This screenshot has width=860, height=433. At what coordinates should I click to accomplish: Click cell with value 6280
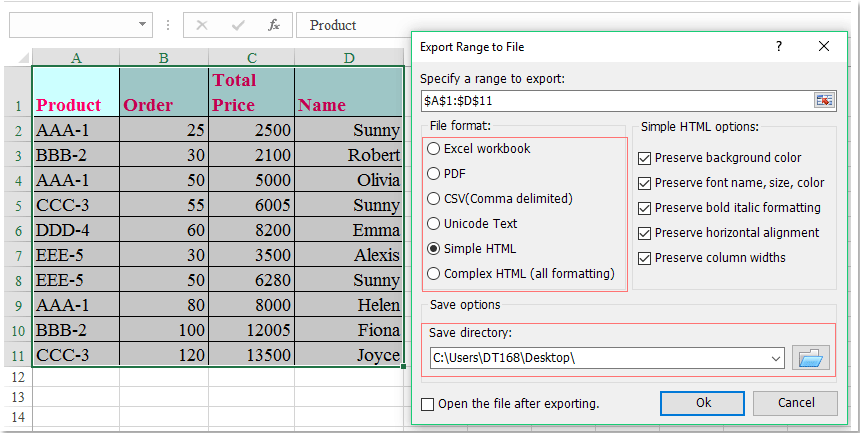(252, 280)
